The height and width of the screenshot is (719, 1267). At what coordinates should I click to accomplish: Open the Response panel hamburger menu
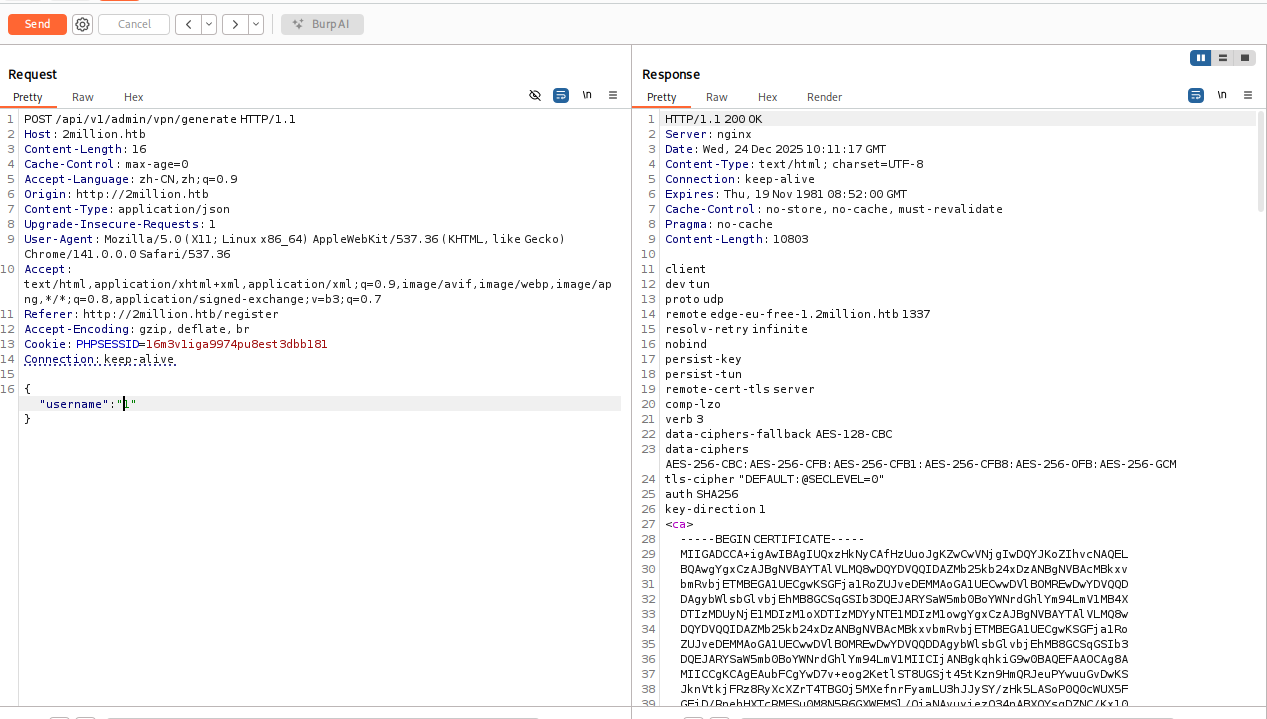point(1248,95)
